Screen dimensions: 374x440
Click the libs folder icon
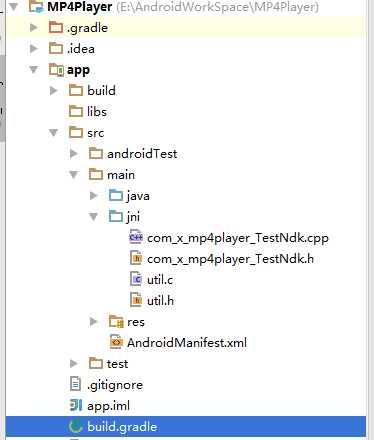click(x=76, y=111)
